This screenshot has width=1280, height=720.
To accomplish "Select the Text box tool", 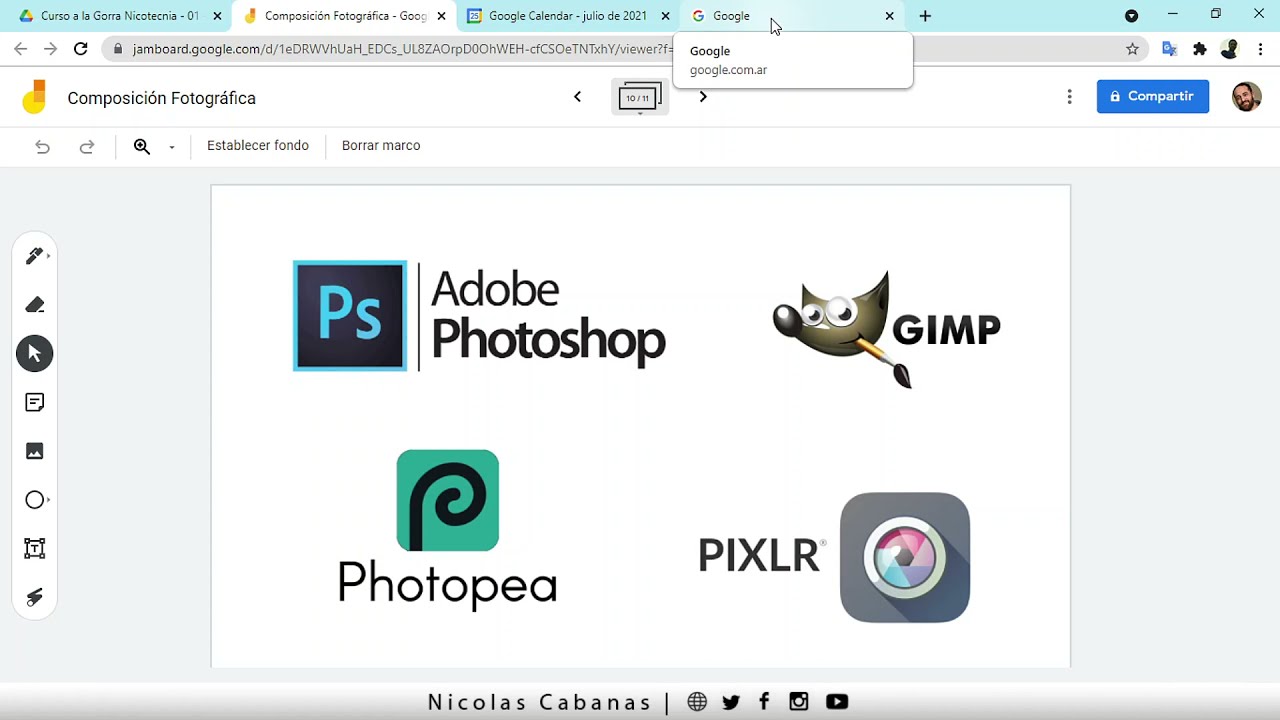I will click(x=35, y=548).
